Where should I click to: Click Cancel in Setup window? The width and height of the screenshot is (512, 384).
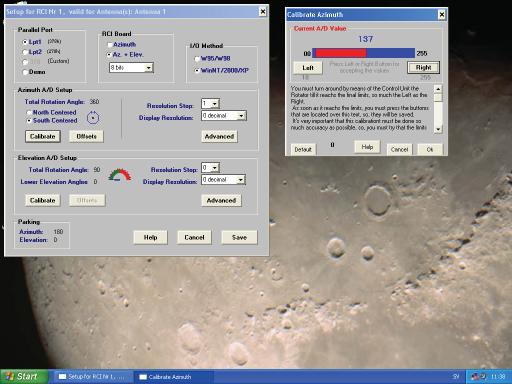pyautogui.click(x=194, y=237)
